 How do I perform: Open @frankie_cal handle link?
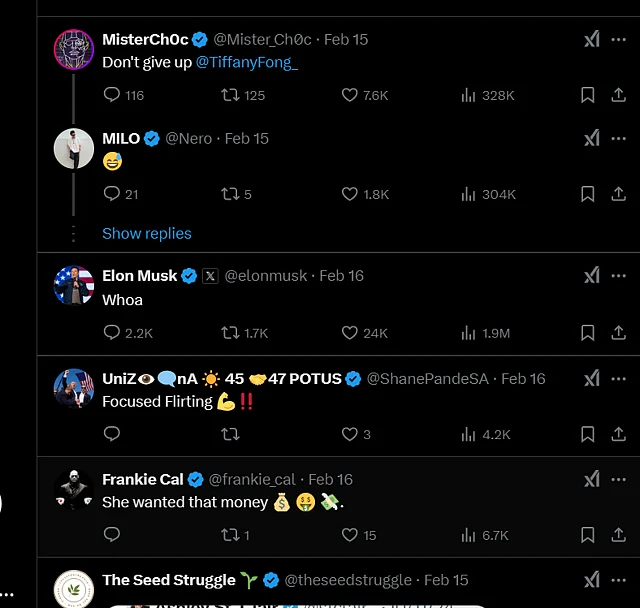(252, 479)
